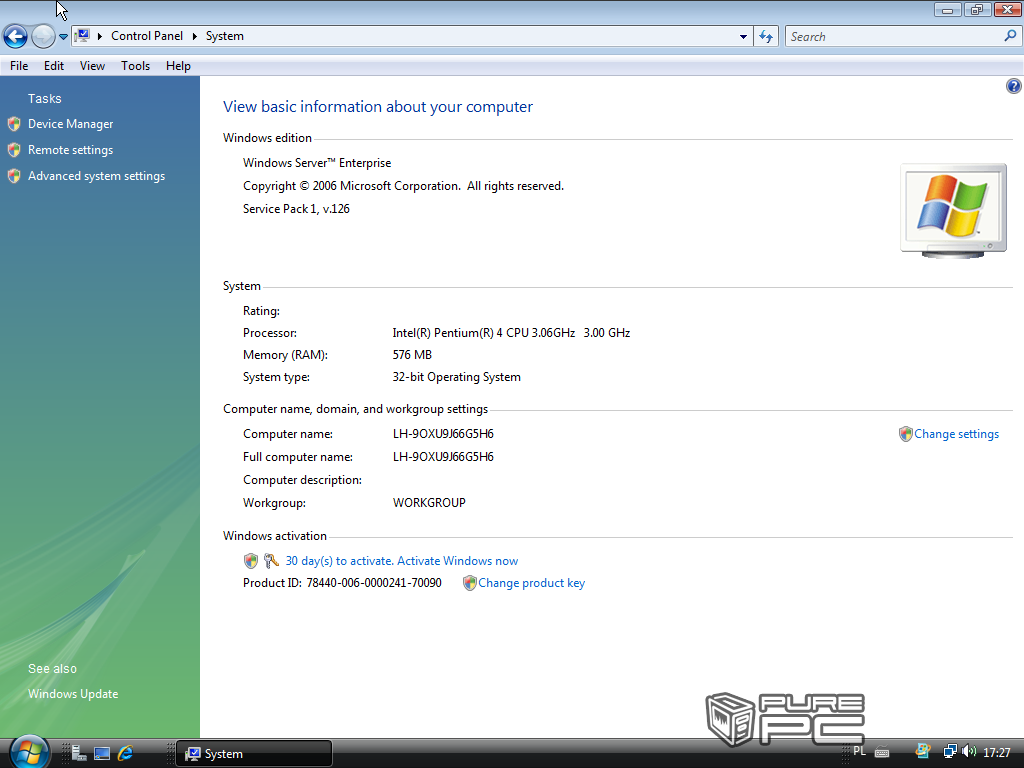Click the Change settings link

click(956, 434)
